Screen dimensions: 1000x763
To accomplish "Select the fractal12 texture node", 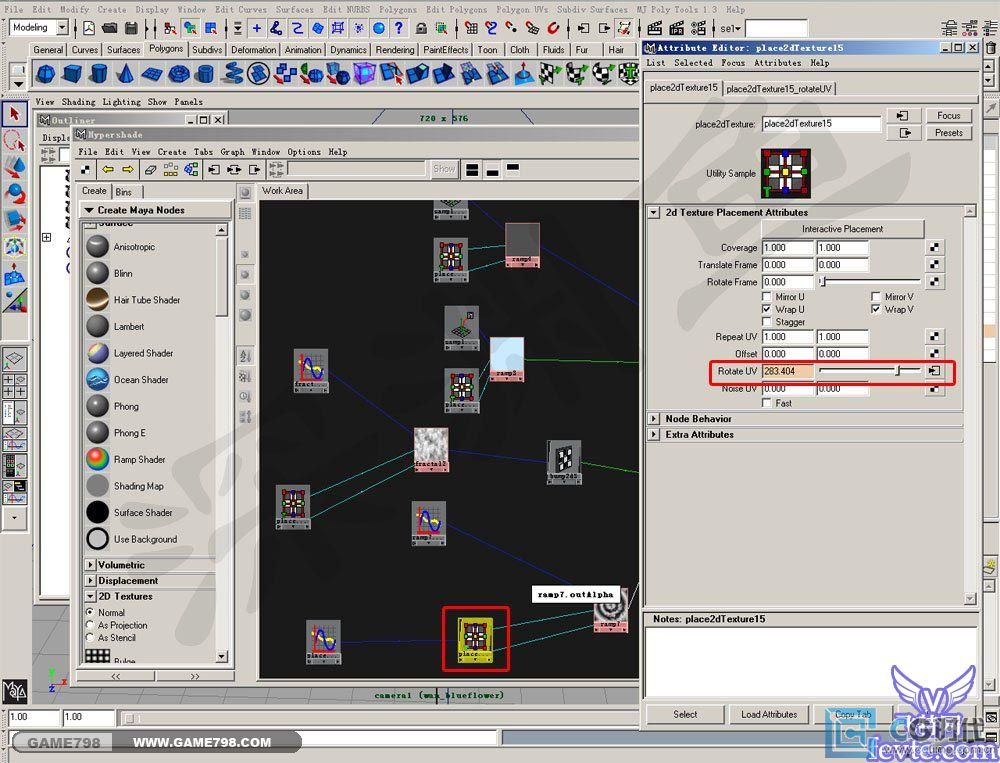I will click(431, 450).
